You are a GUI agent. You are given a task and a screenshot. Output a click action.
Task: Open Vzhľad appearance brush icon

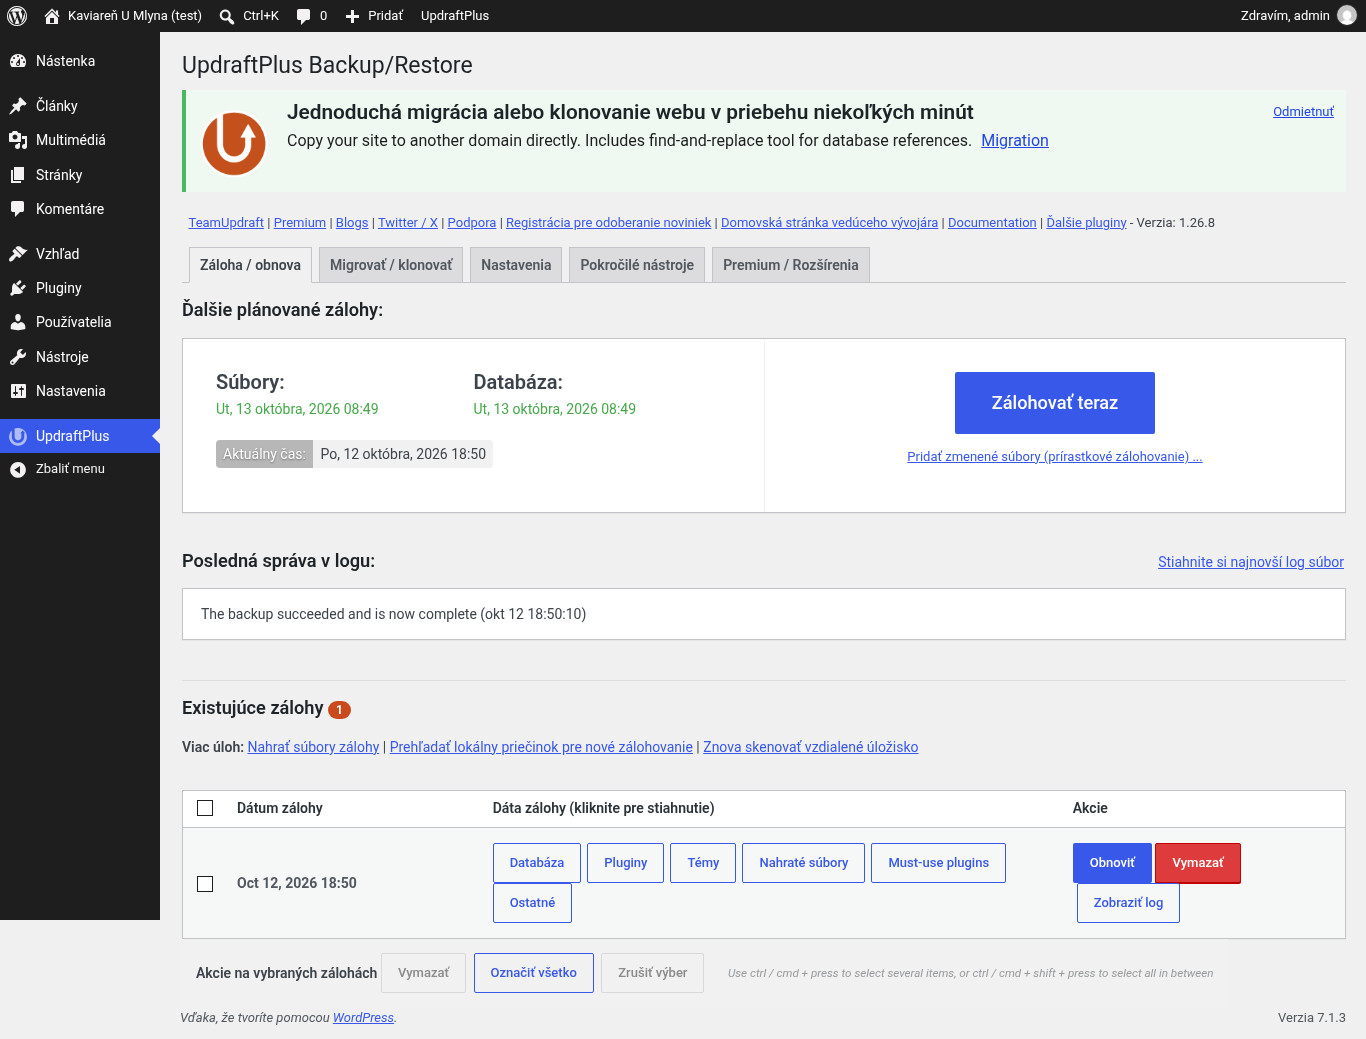18,254
